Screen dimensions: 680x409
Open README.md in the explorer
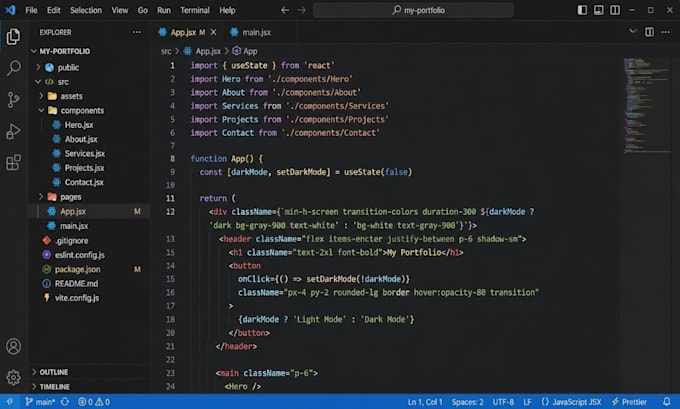76,284
